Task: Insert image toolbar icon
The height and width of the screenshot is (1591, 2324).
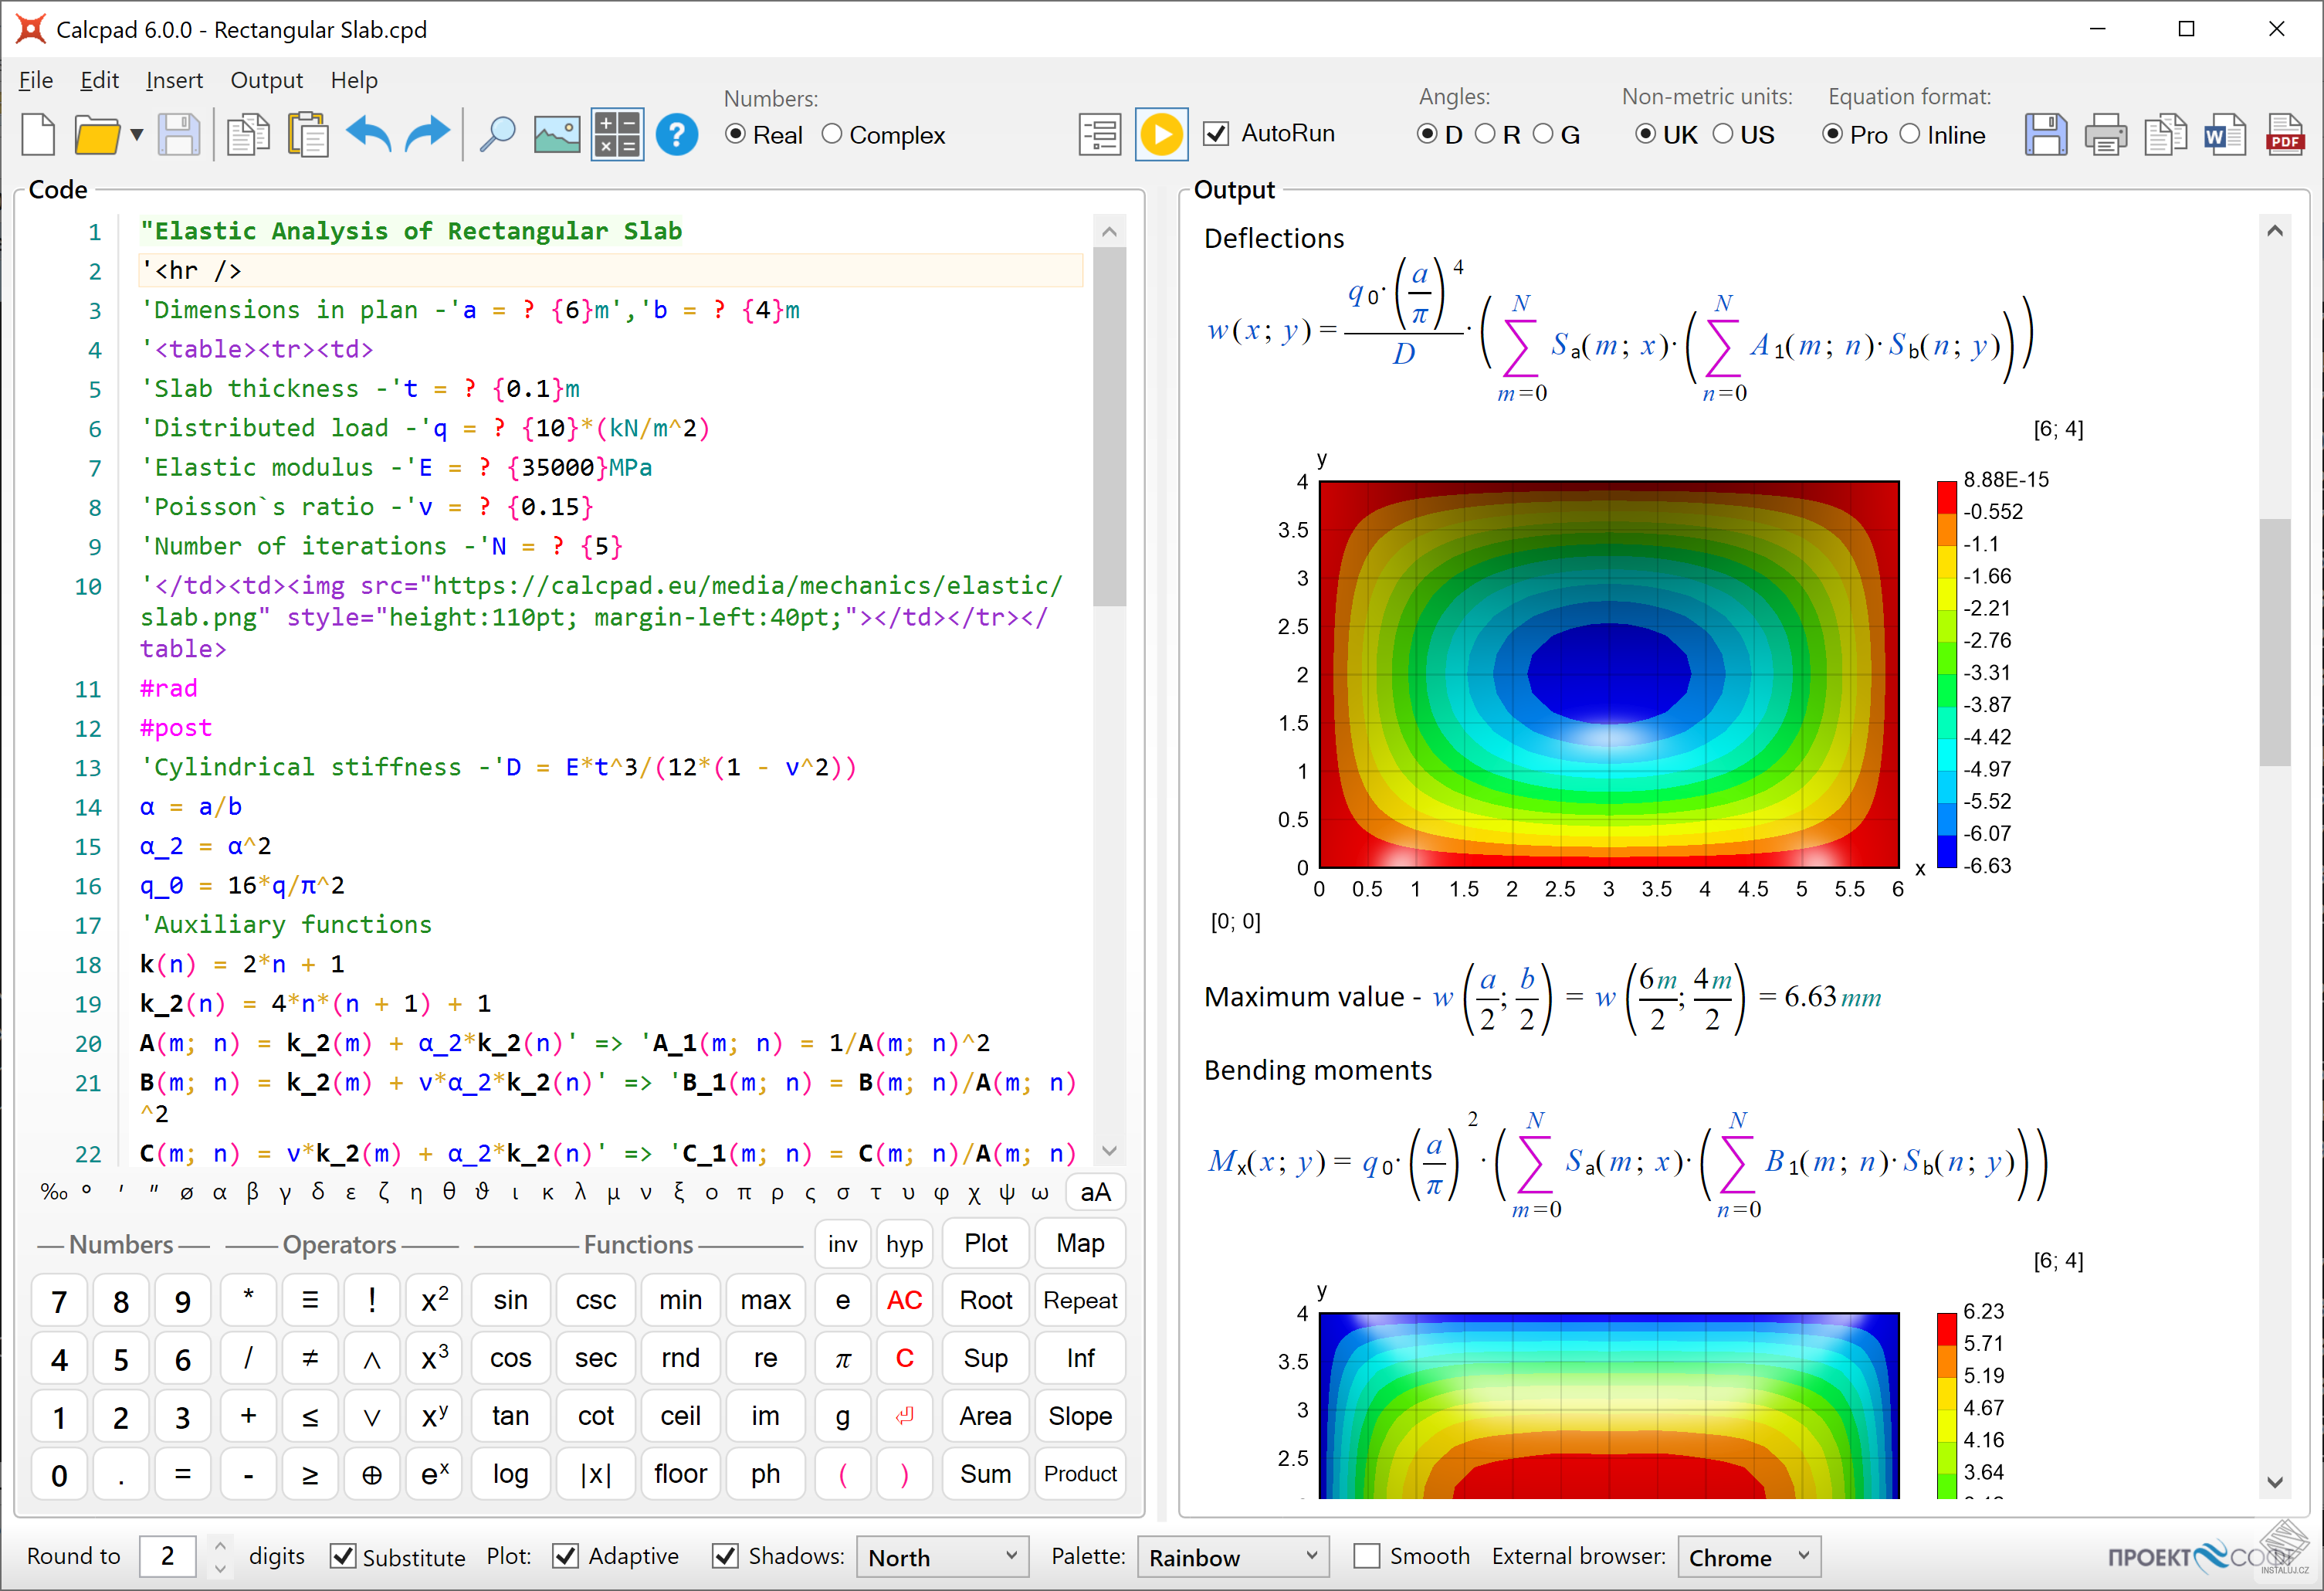Action: [x=557, y=135]
